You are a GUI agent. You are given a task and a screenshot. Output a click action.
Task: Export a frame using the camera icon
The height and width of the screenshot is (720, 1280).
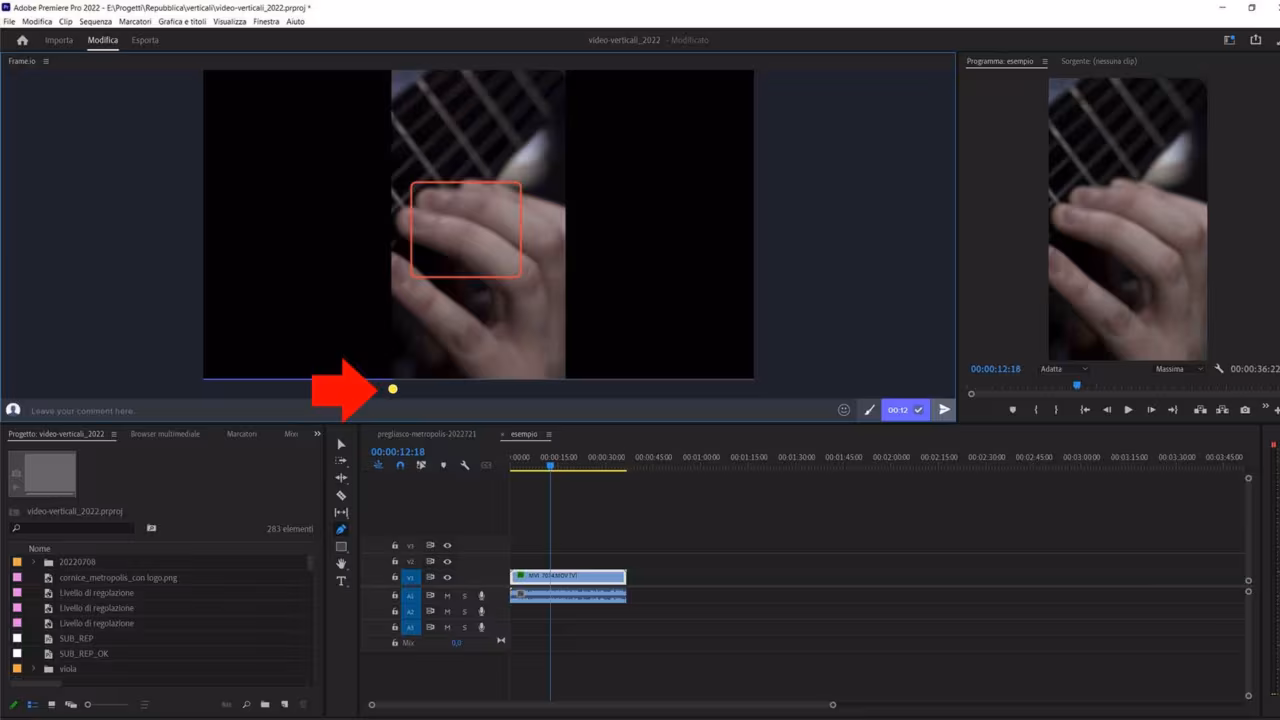[1244, 409]
